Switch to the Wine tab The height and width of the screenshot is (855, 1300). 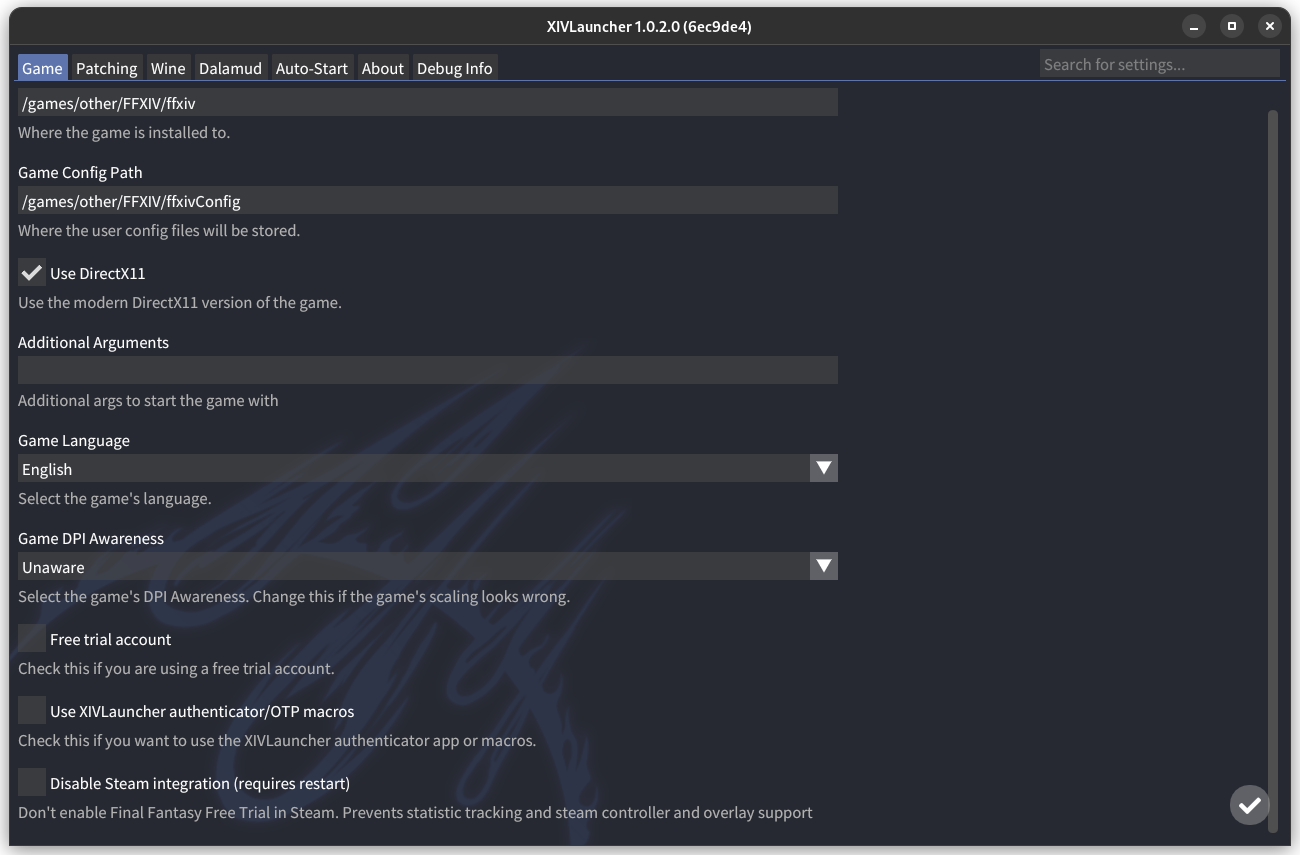pyautogui.click(x=167, y=67)
